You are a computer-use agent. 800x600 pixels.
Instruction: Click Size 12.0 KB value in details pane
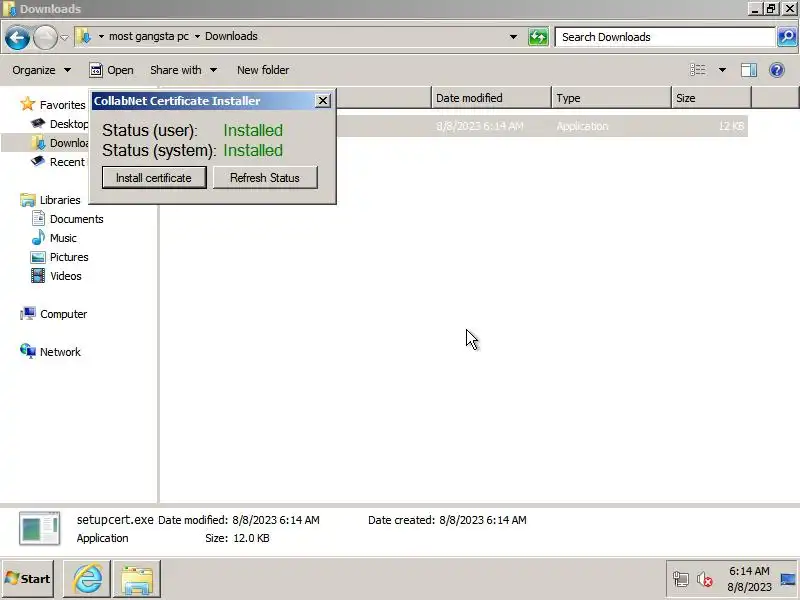(x=251, y=538)
